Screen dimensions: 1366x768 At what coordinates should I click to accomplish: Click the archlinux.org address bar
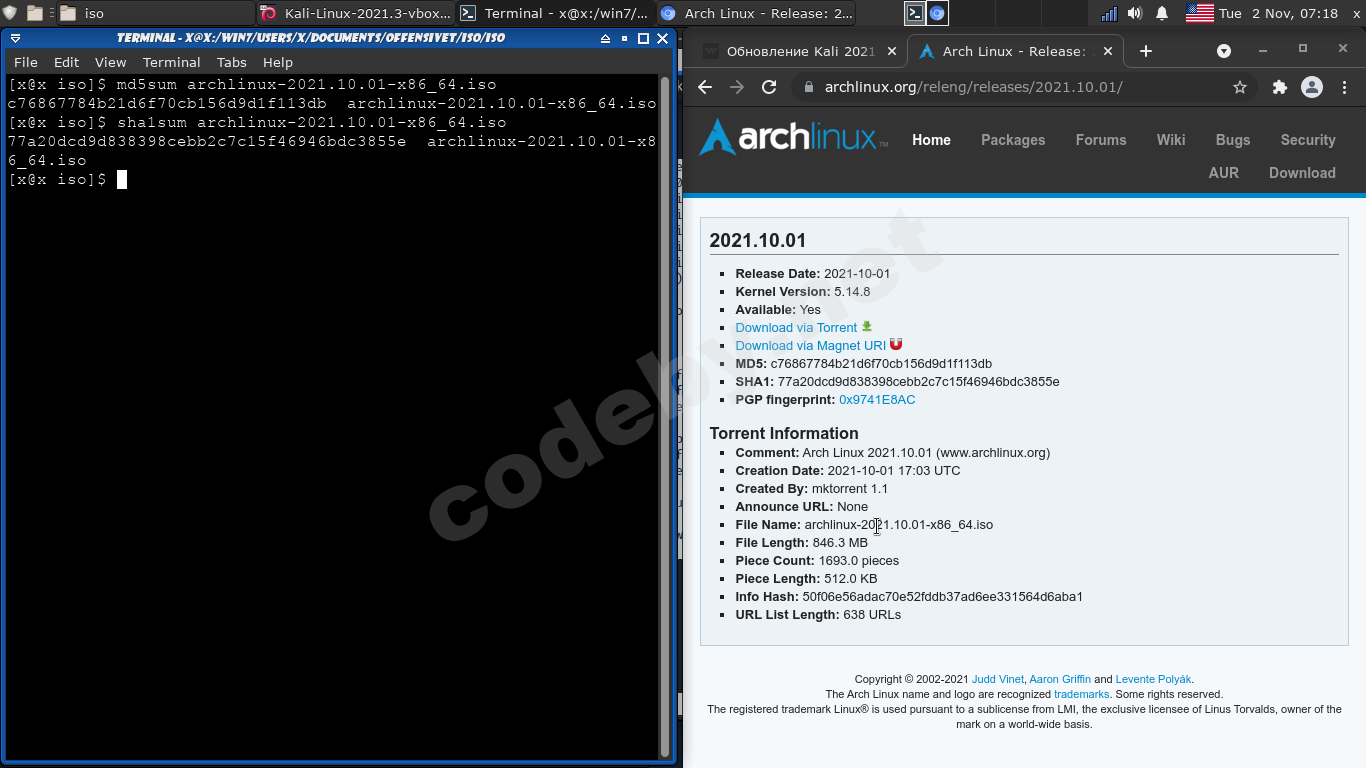pyautogui.click(x=1023, y=87)
